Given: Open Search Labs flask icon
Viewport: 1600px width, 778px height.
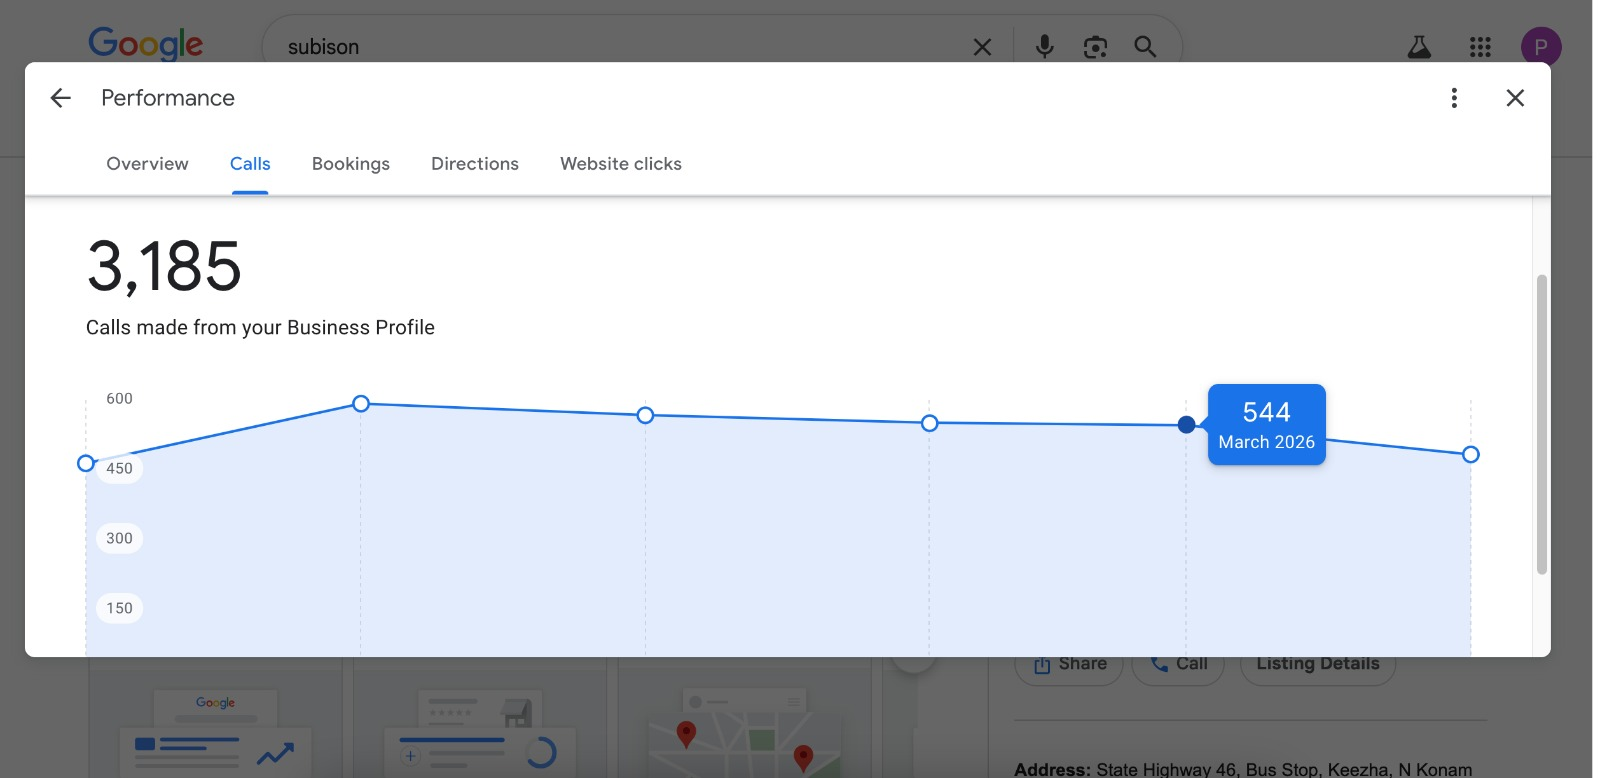Looking at the screenshot, I should (1419, 47).
